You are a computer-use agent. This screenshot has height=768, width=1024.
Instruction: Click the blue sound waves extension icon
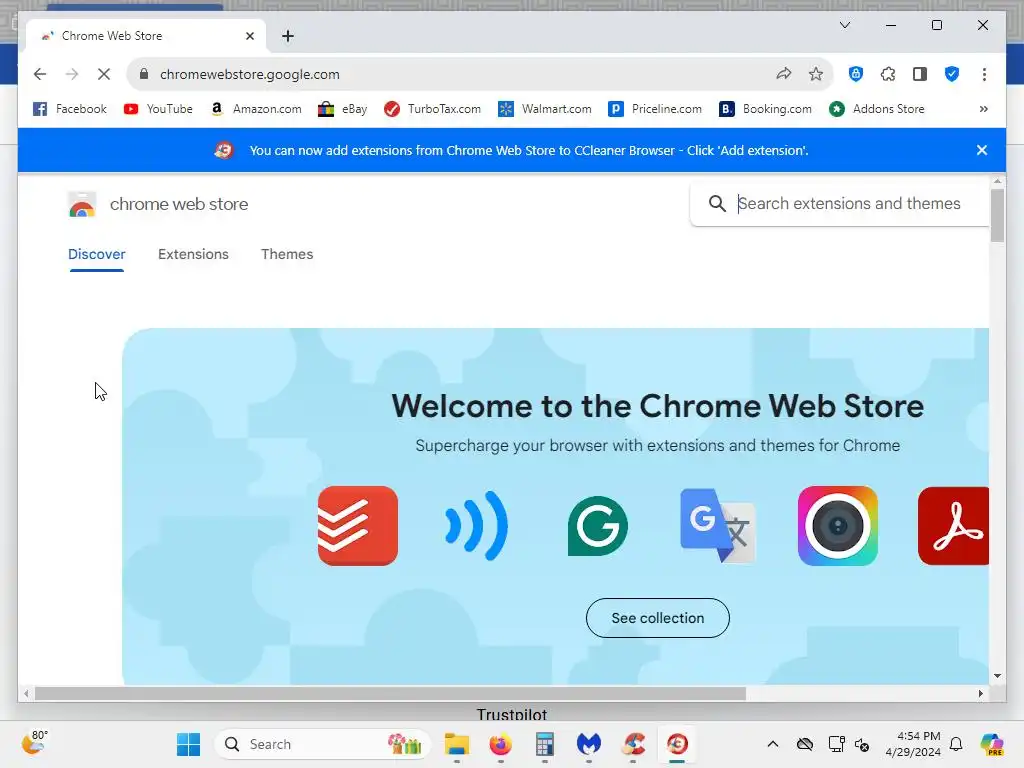coord(477,526)
